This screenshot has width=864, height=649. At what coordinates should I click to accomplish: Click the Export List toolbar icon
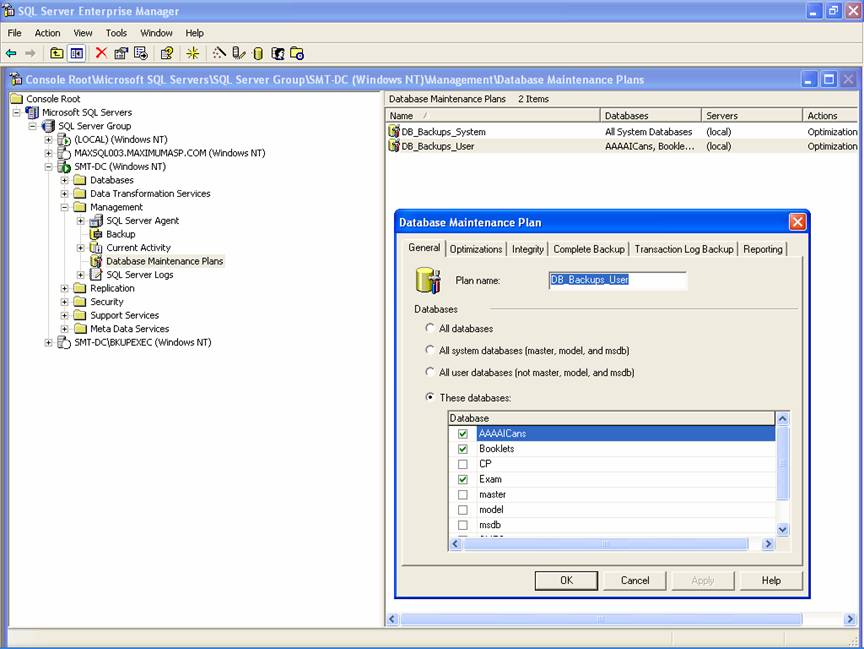click(x=141, y=53)
